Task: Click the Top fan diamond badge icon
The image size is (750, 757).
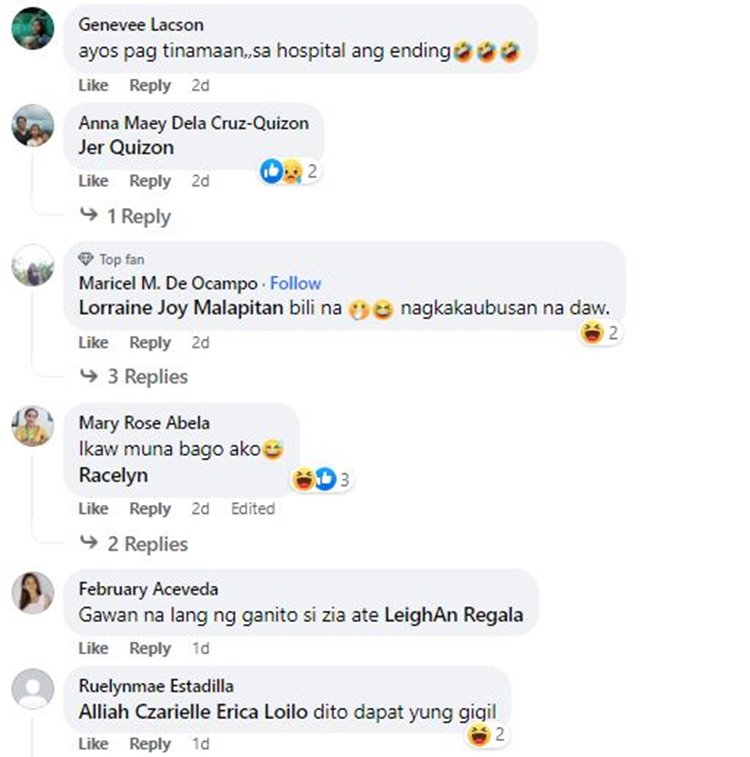Action: click(85, 259)
